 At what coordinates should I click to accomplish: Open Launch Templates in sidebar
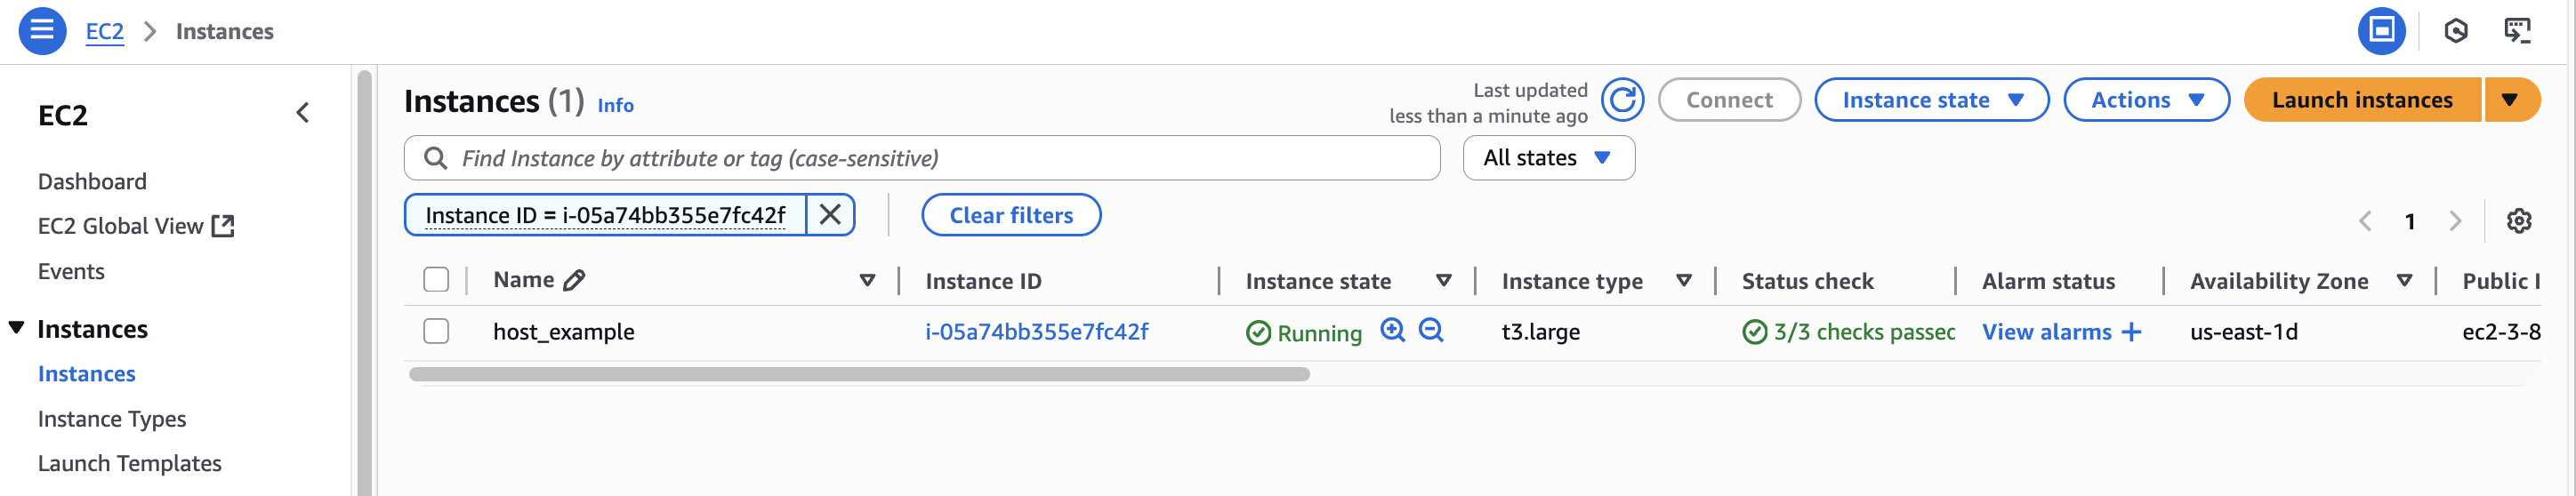(x=130, y=464)
